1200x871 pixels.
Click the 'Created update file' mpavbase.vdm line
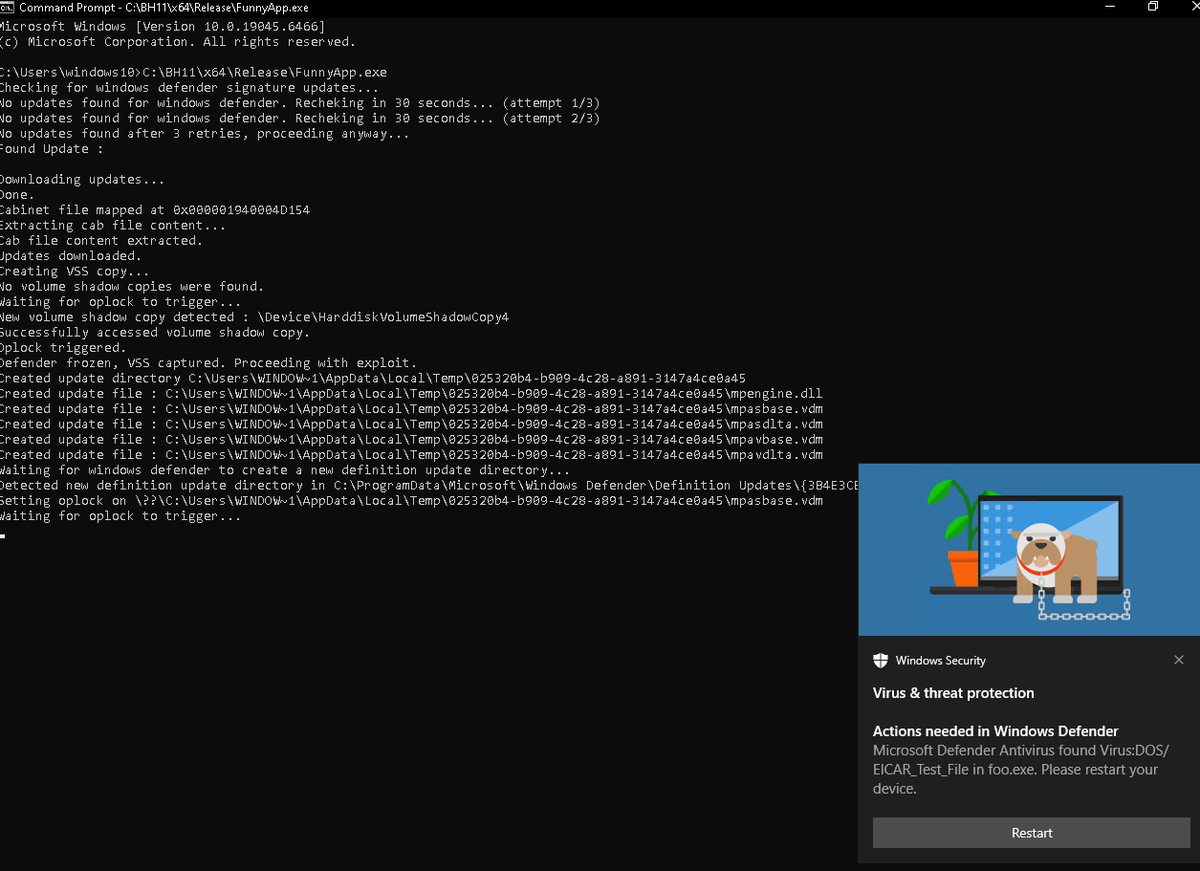(411, 439)
